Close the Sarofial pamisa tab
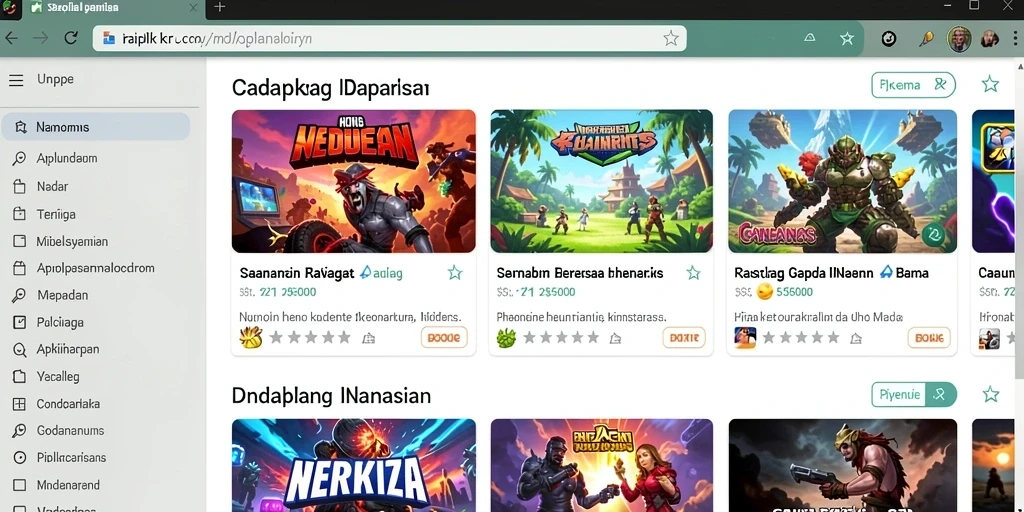1024x512 pixels. 193,8
